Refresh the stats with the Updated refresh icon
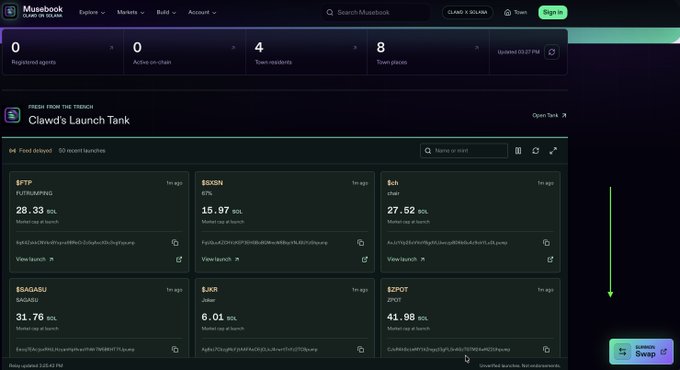 coord(552,52)
